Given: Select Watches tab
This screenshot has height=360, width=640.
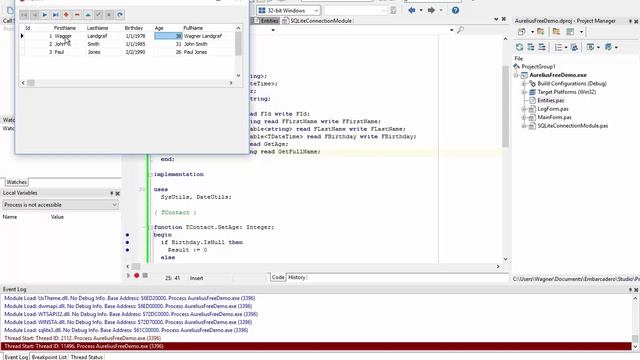Looking at the screenshot, I should 16,182.
